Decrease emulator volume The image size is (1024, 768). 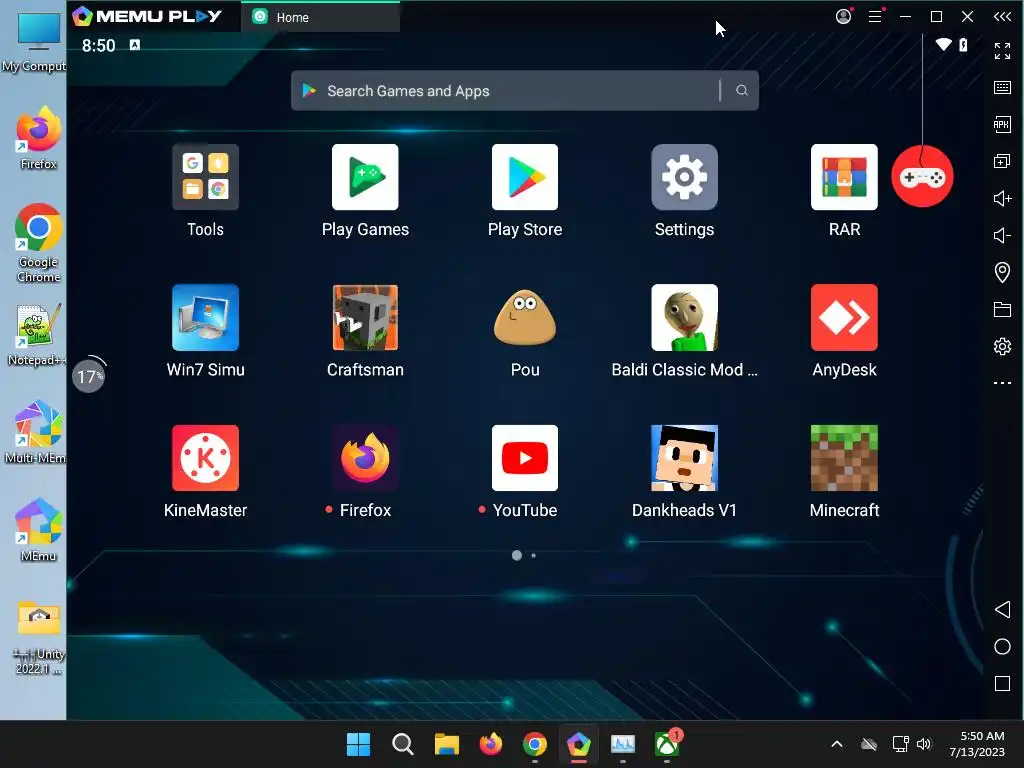1002,235
